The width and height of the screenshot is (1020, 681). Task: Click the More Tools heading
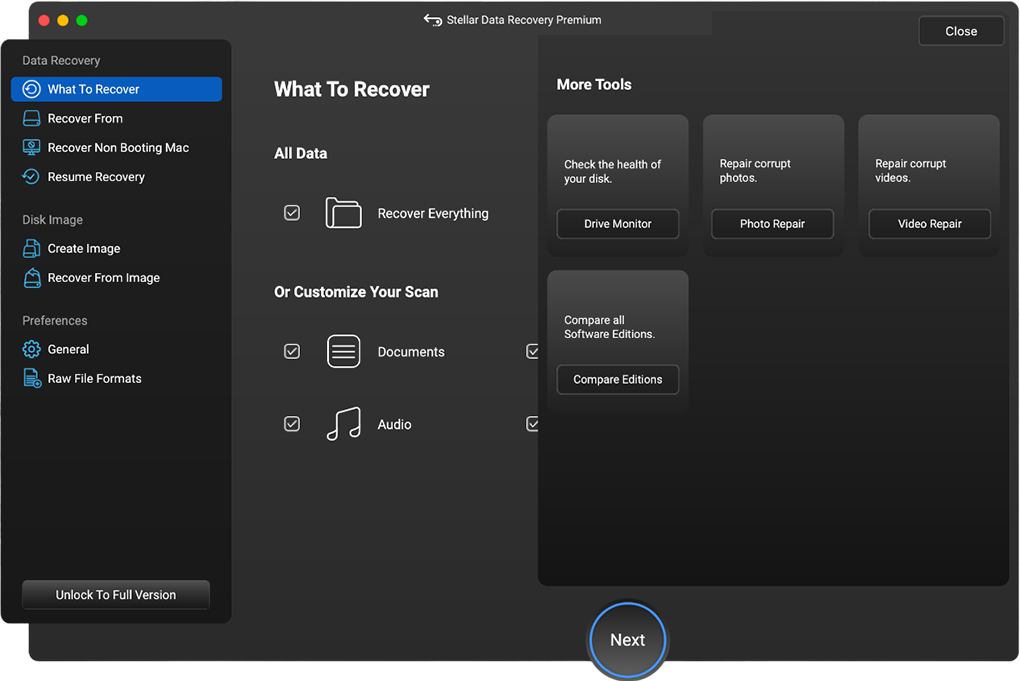[x=594, y=85]
